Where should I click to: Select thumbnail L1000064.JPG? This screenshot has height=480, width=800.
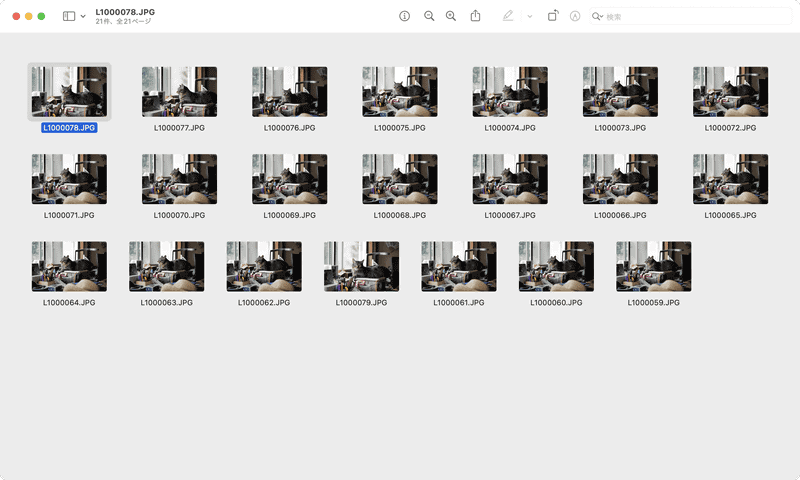click(x=69, y=267)
